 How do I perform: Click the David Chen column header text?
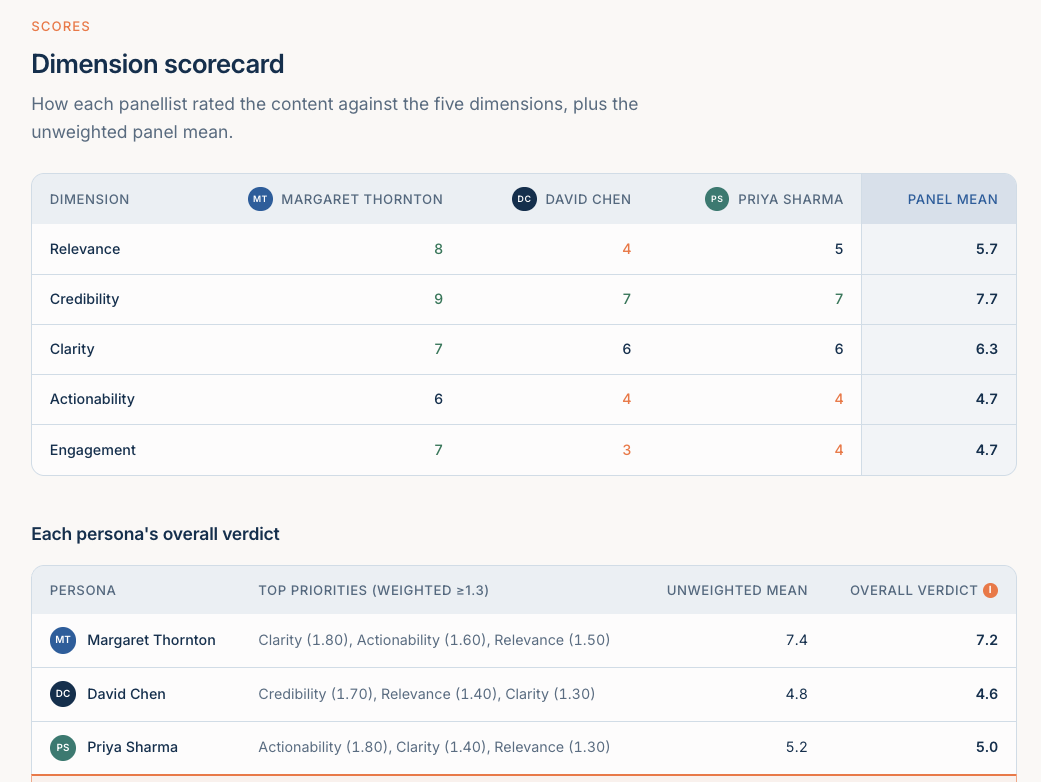click(588, 199)
